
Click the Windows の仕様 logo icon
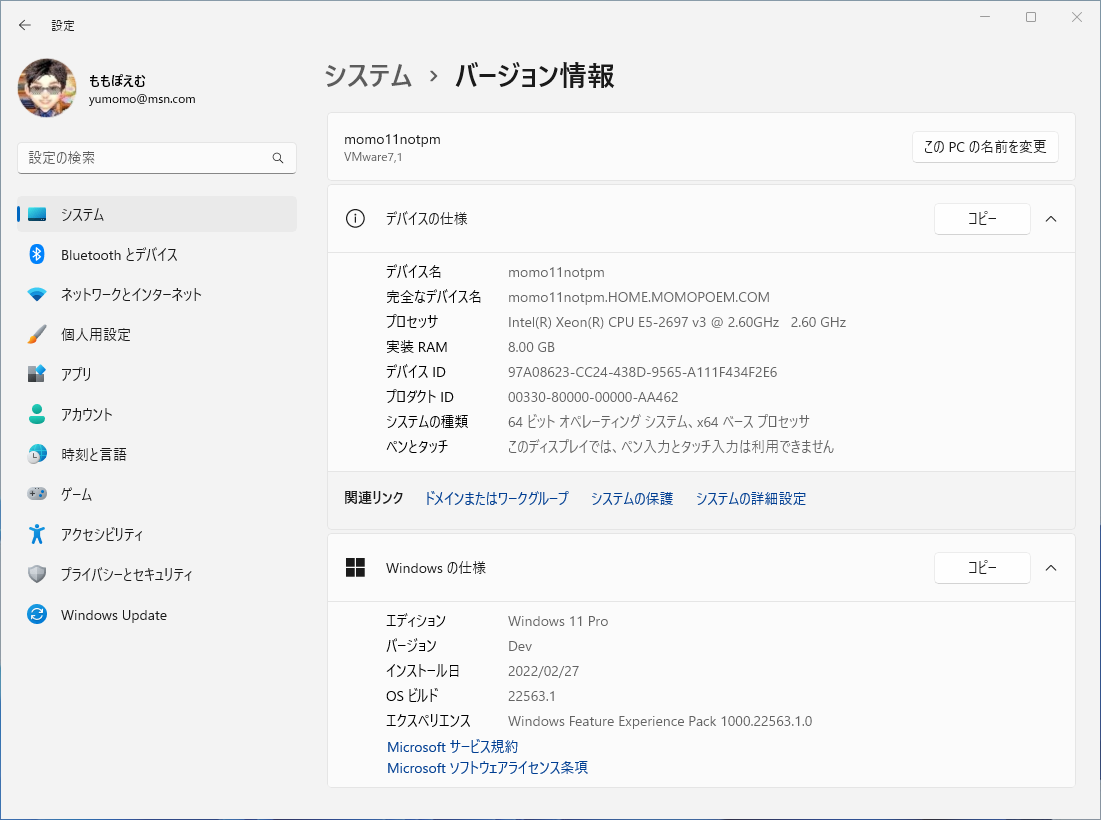355,568
